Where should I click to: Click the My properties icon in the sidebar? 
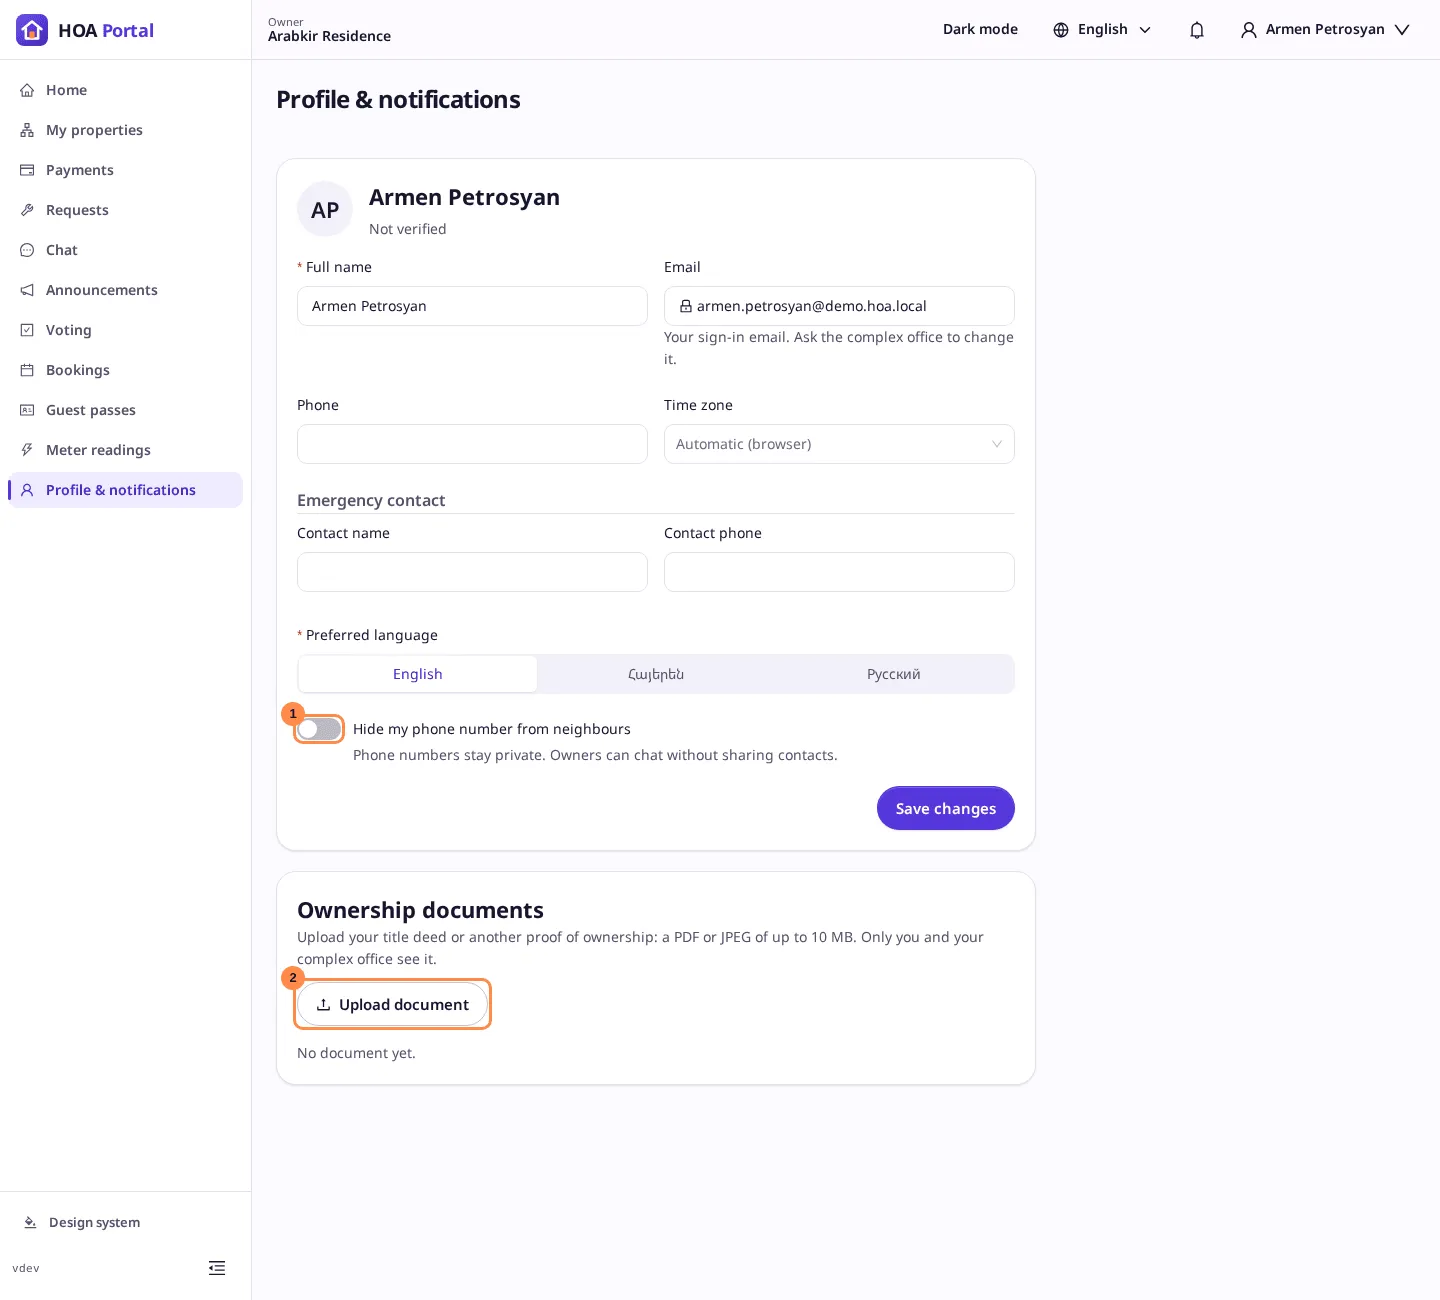click(x=27, y=130)
